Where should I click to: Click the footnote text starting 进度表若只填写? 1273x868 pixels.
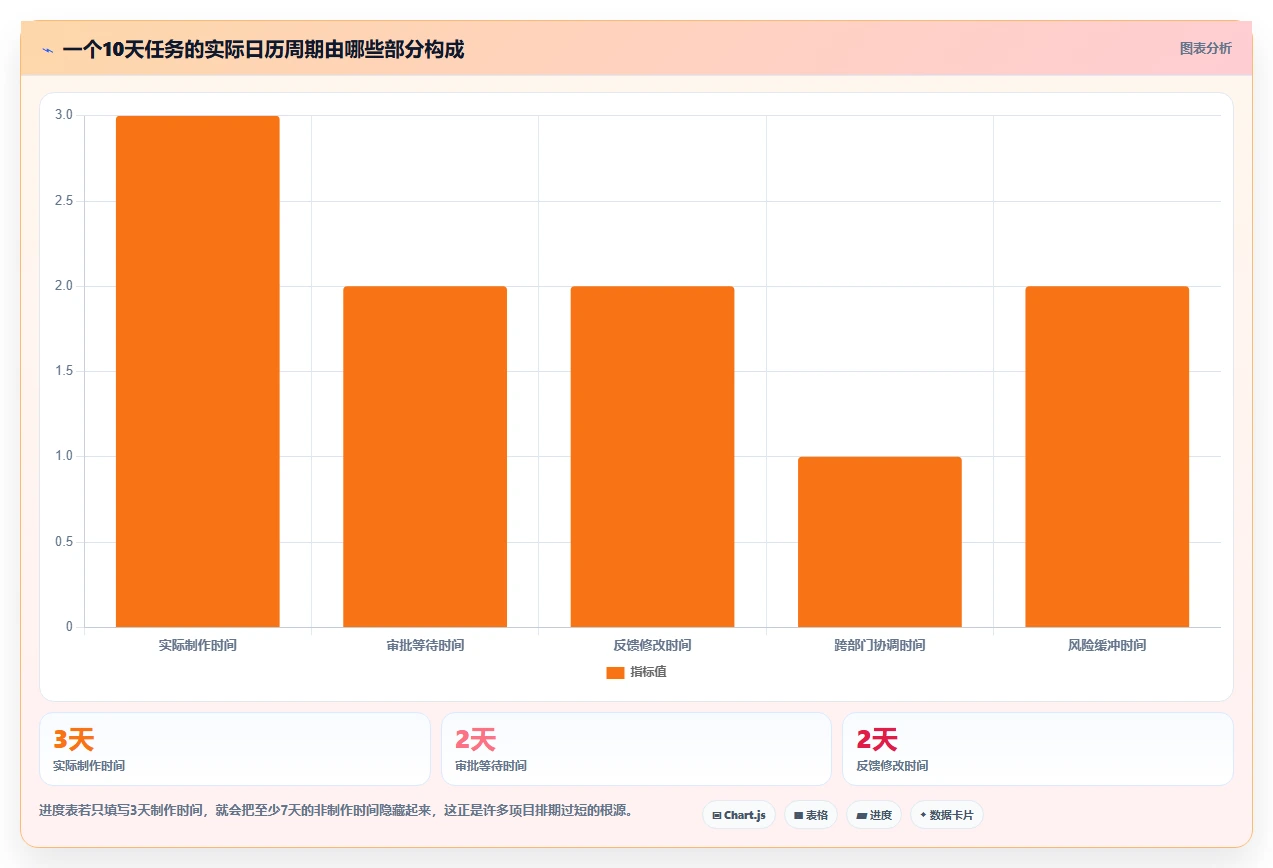tap(336, 810)
